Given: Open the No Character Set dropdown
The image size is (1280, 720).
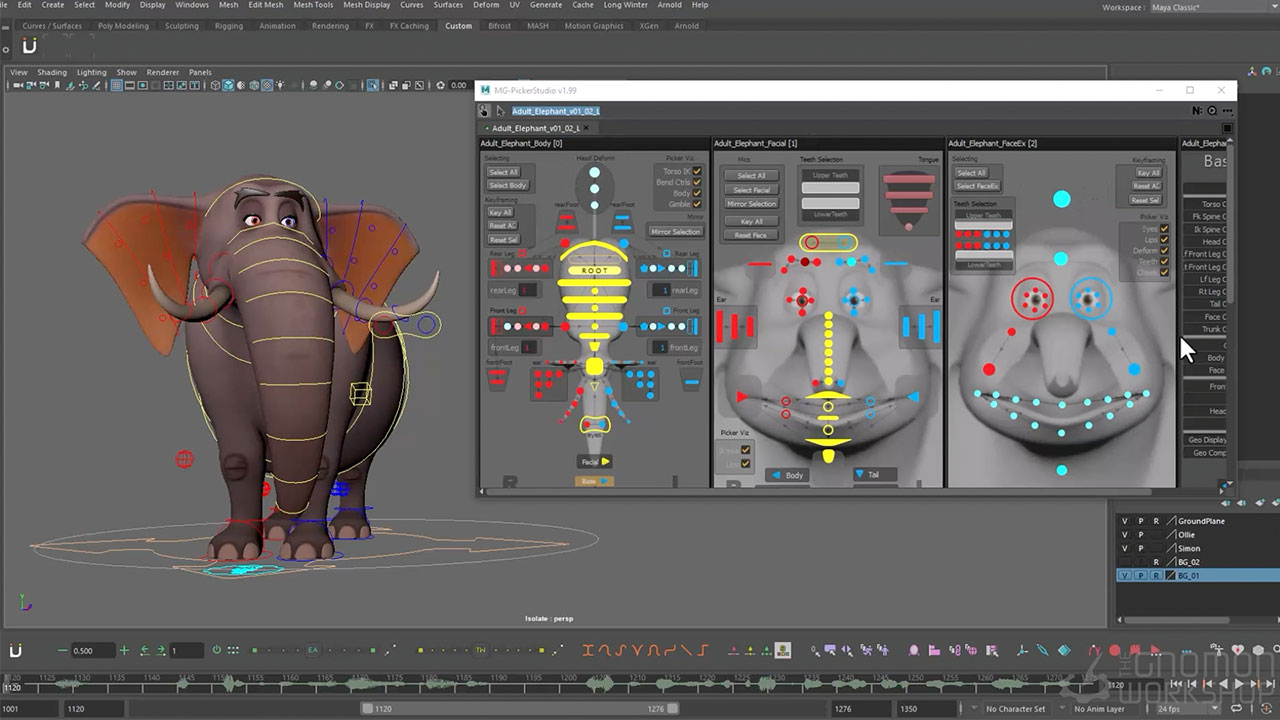Looking at the screenshot, I should (x=1015, y=709).
